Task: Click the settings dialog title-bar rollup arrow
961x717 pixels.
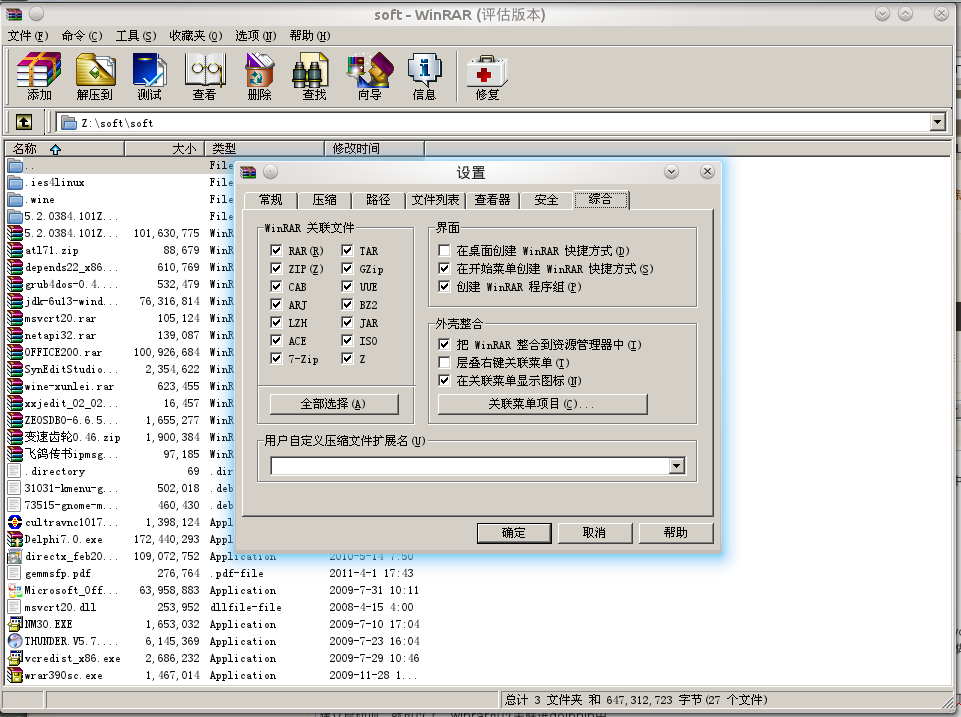Action: pyautogui.click(x=671, y=172)
